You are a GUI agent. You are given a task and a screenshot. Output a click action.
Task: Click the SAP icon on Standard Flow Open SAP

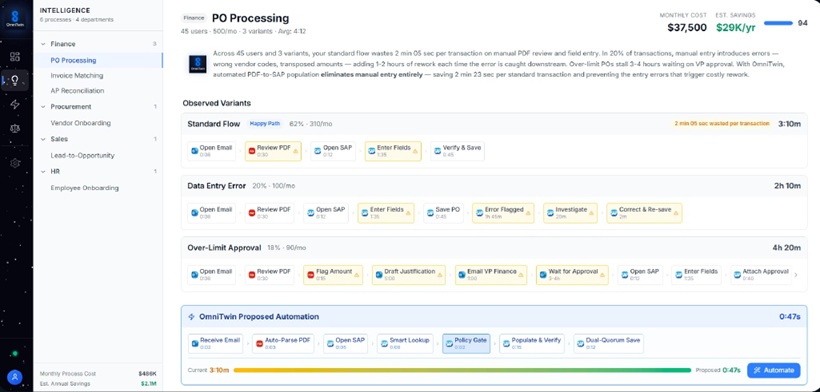click(317, 151)
